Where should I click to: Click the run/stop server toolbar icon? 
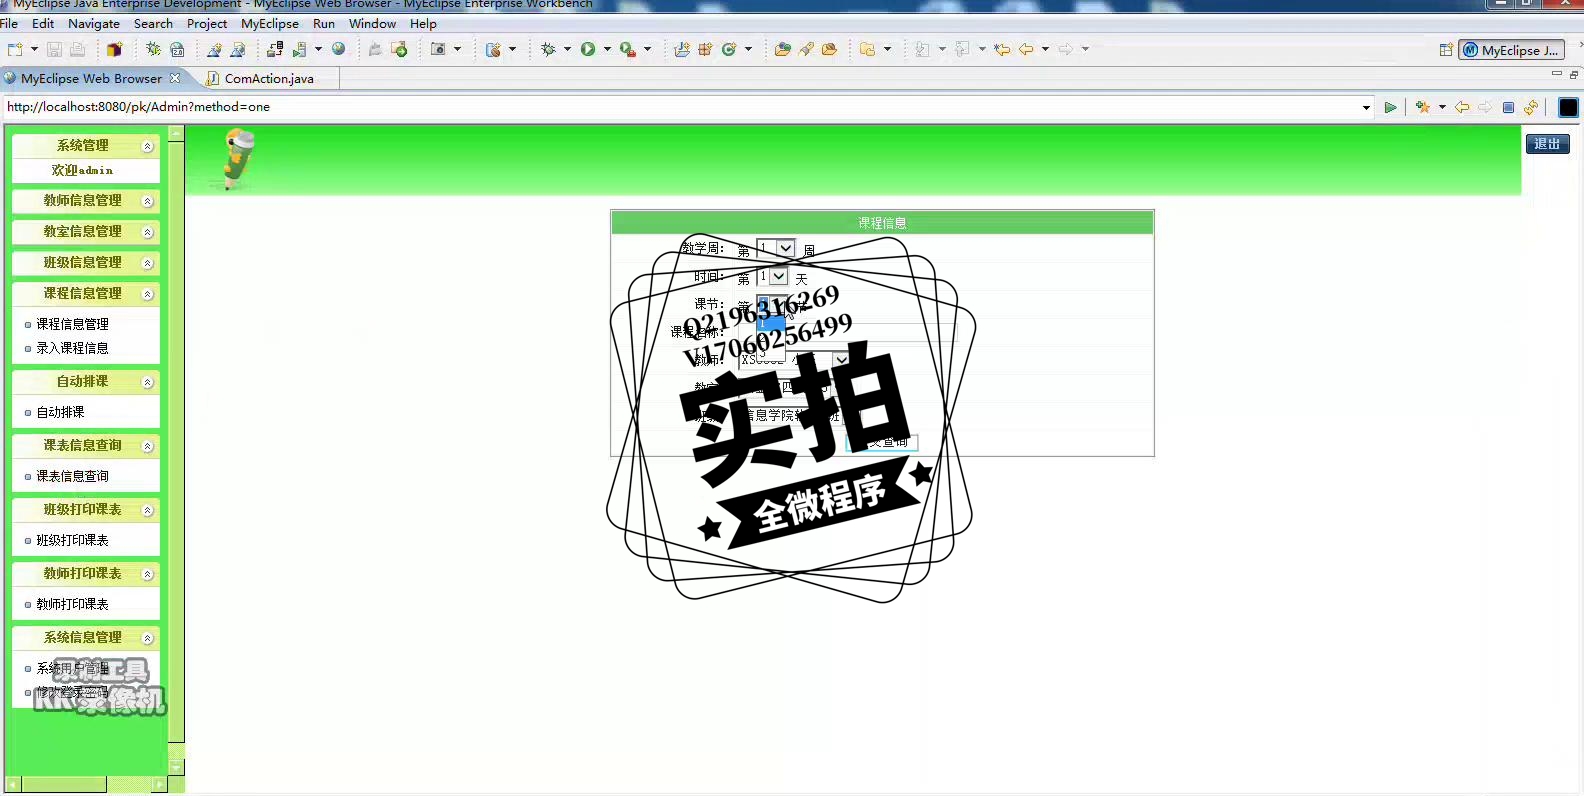tap(299, 49)
